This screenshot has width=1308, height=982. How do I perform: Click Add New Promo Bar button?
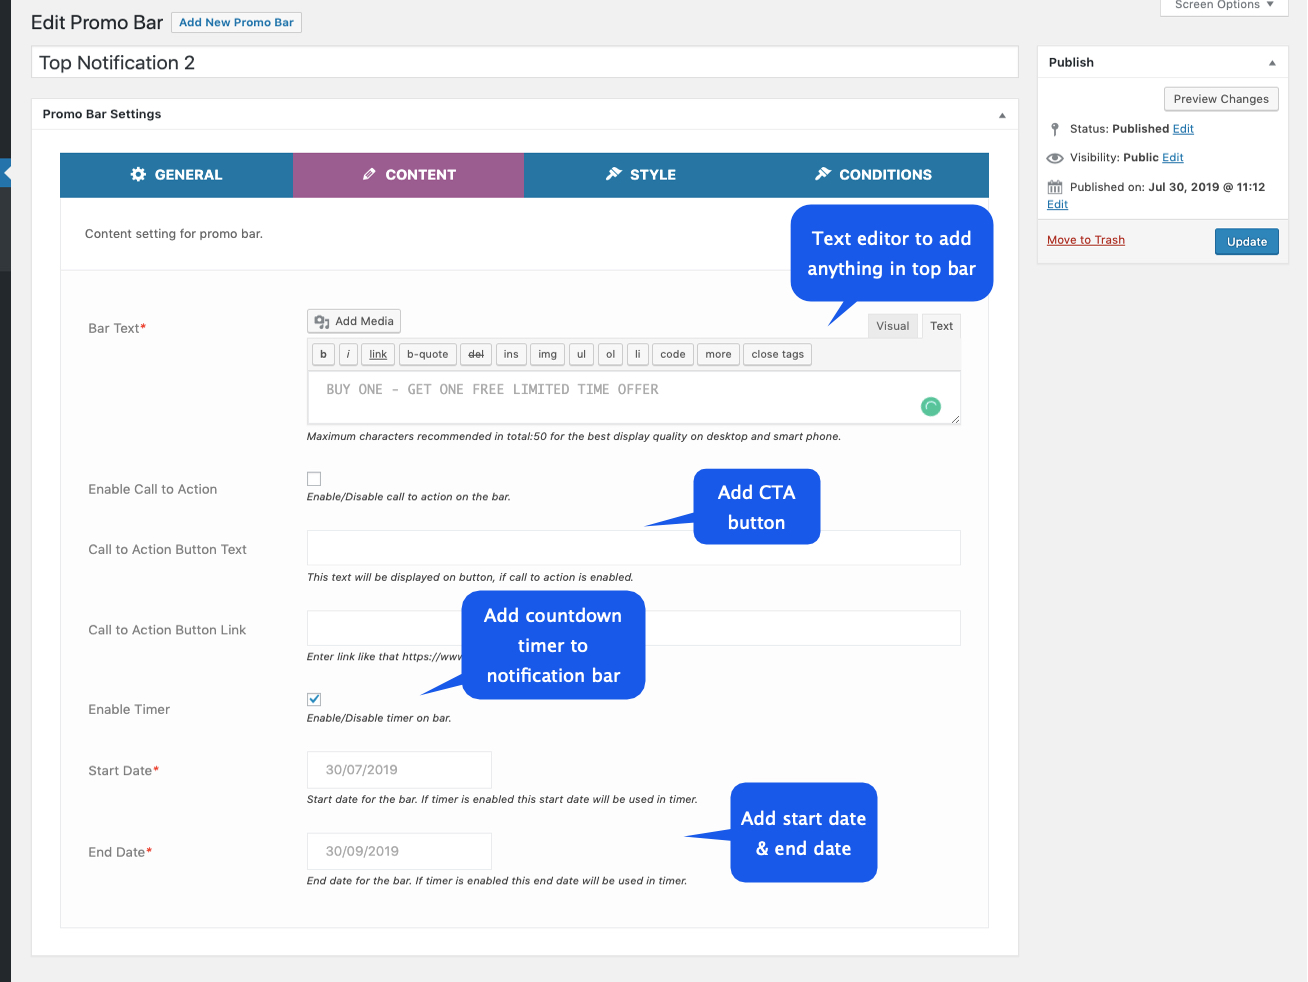(x=236, y=22)
